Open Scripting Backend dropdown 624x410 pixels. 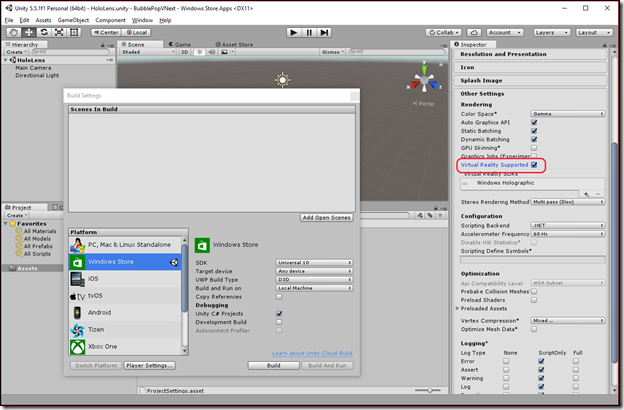pyautogui.click(x=567, y=225)
